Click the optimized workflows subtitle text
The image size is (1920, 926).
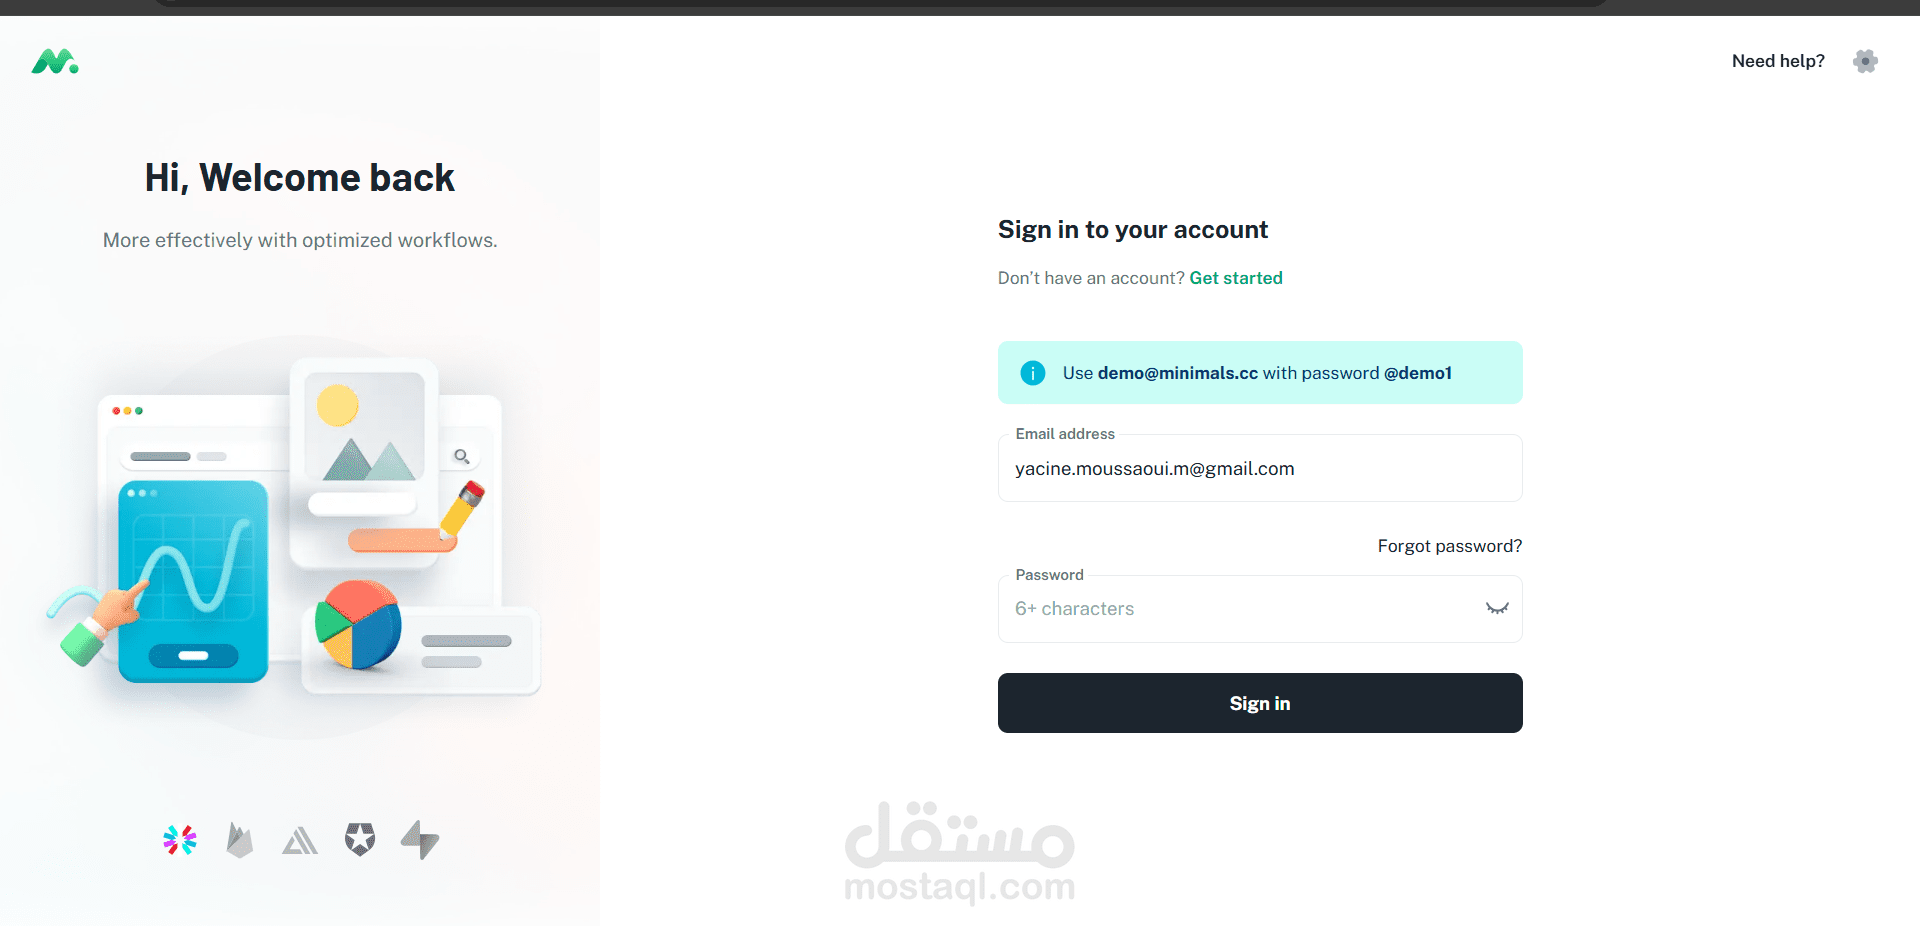300,240
